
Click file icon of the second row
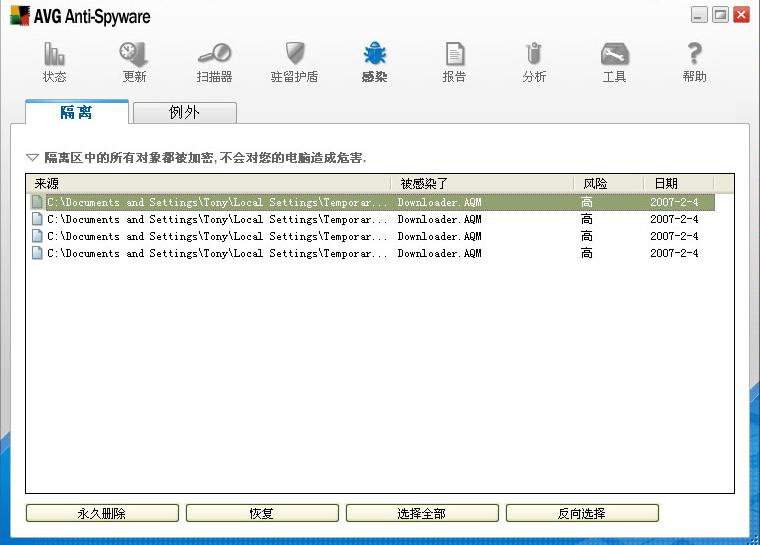pos(37,219)
